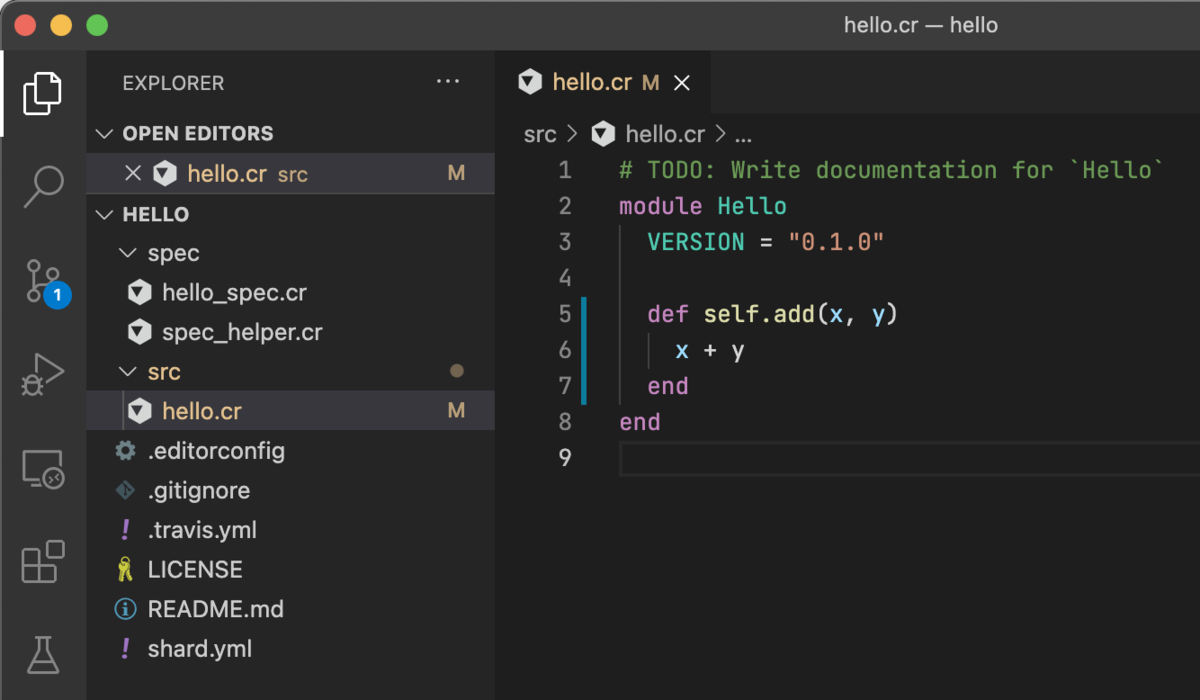Open Source Control view with badge
Image resolution: width=1200 pixels, height=700 pixels.
pos(42,280)
